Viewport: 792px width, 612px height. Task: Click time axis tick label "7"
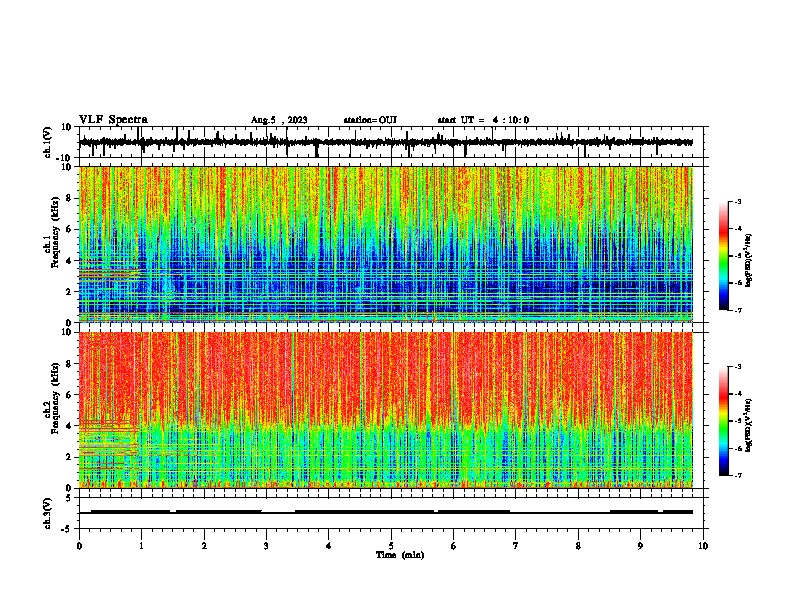516,546
